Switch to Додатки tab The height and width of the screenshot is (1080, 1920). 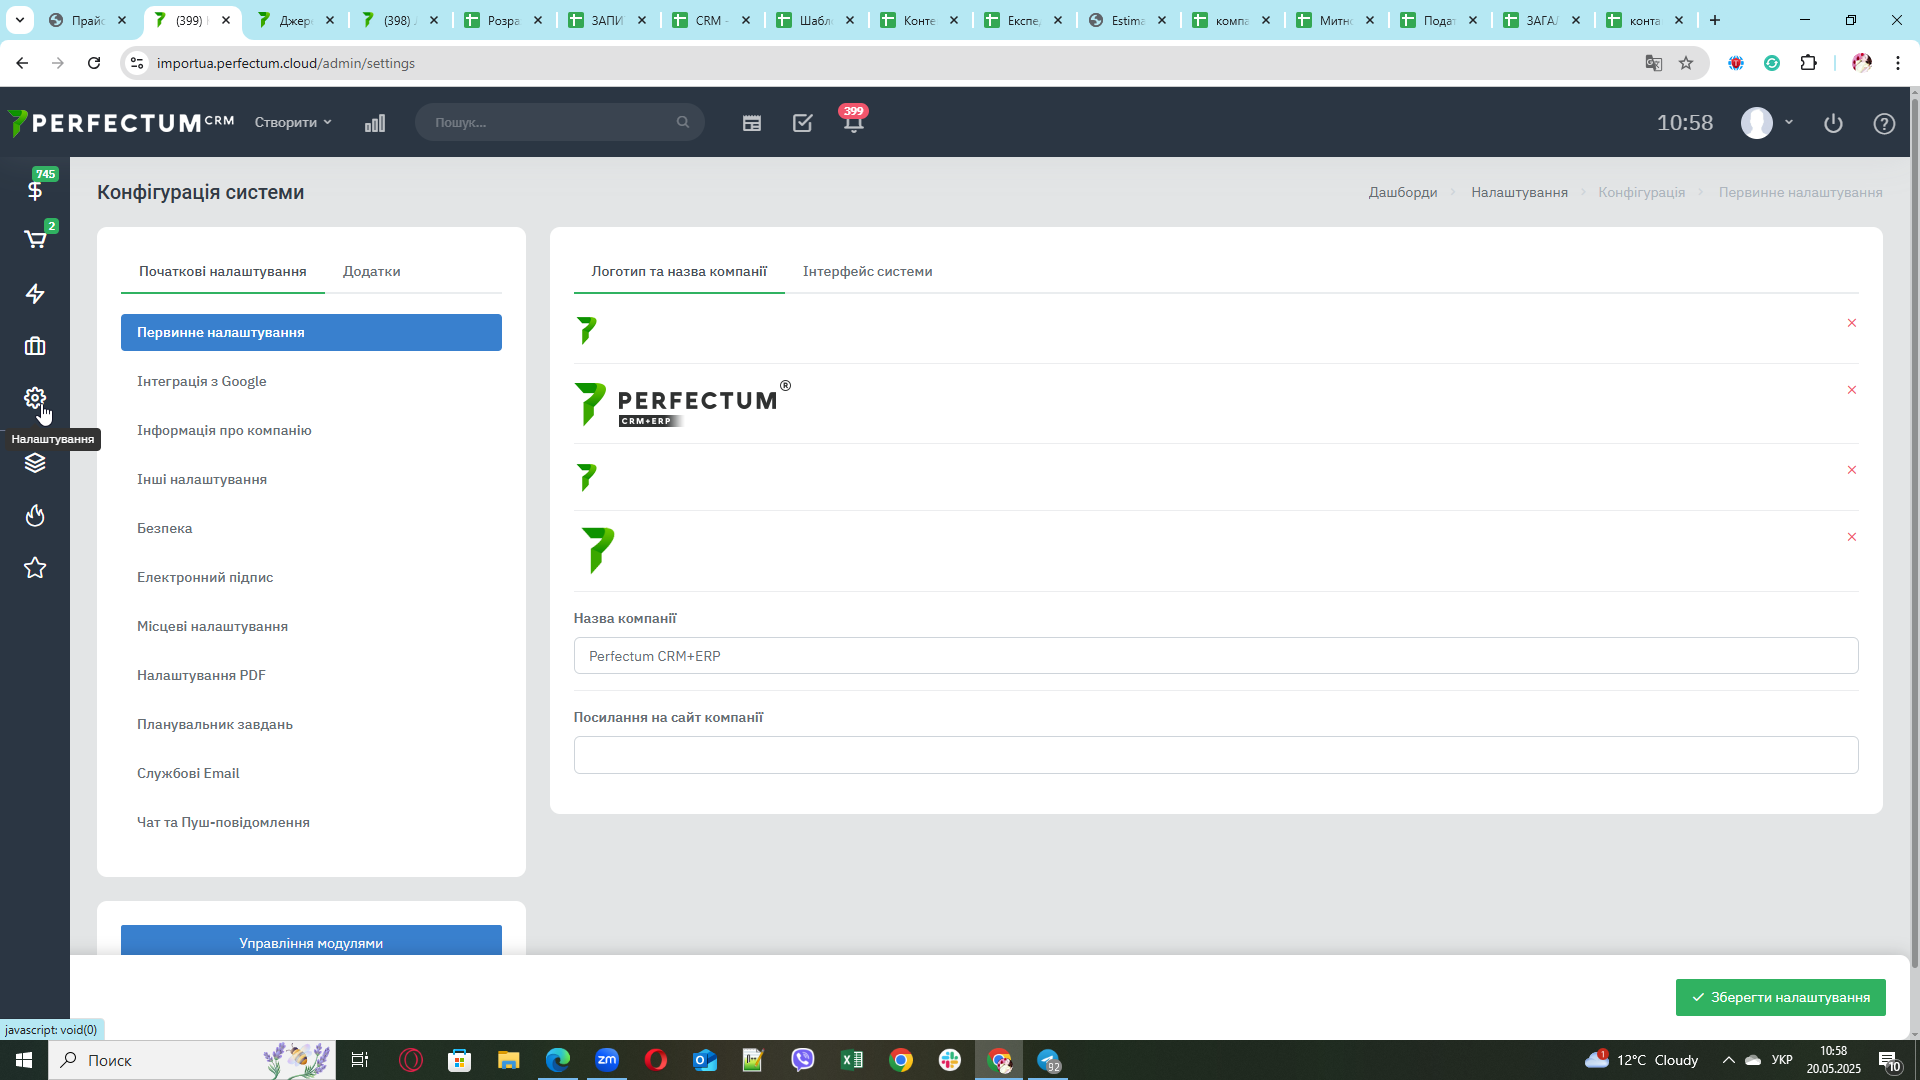[372, 271]
